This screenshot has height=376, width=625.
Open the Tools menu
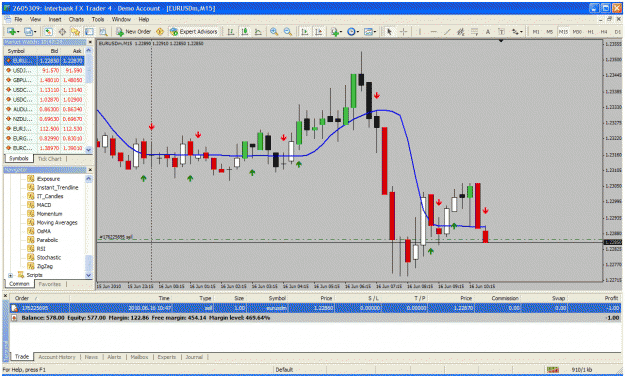click(98, 19)
